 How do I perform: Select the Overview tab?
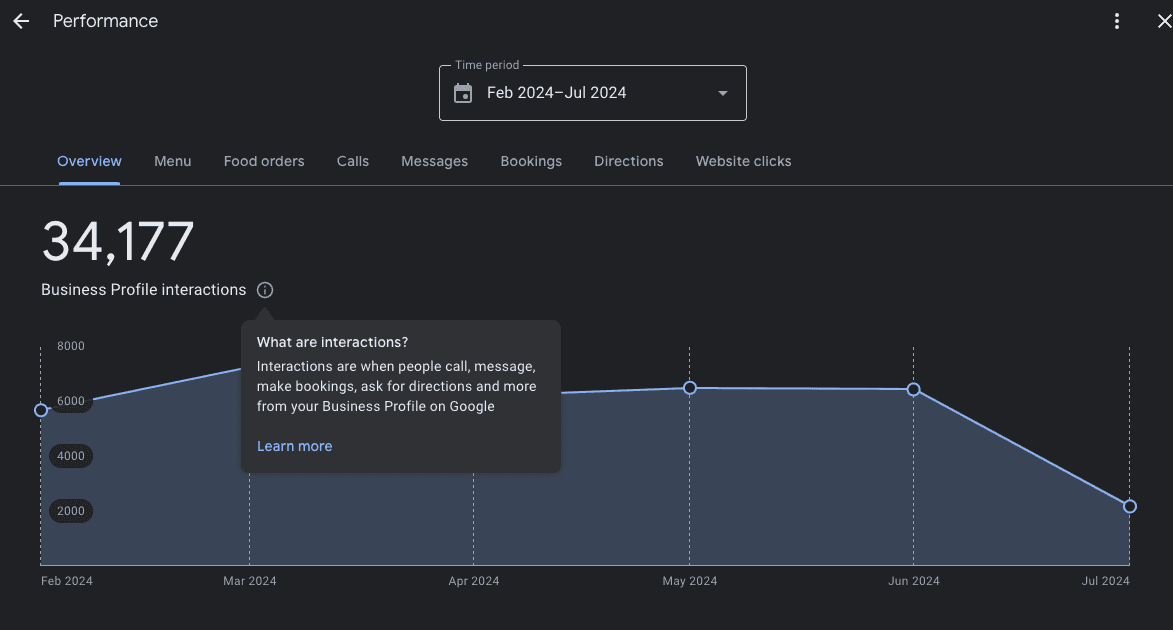point(89,161)
